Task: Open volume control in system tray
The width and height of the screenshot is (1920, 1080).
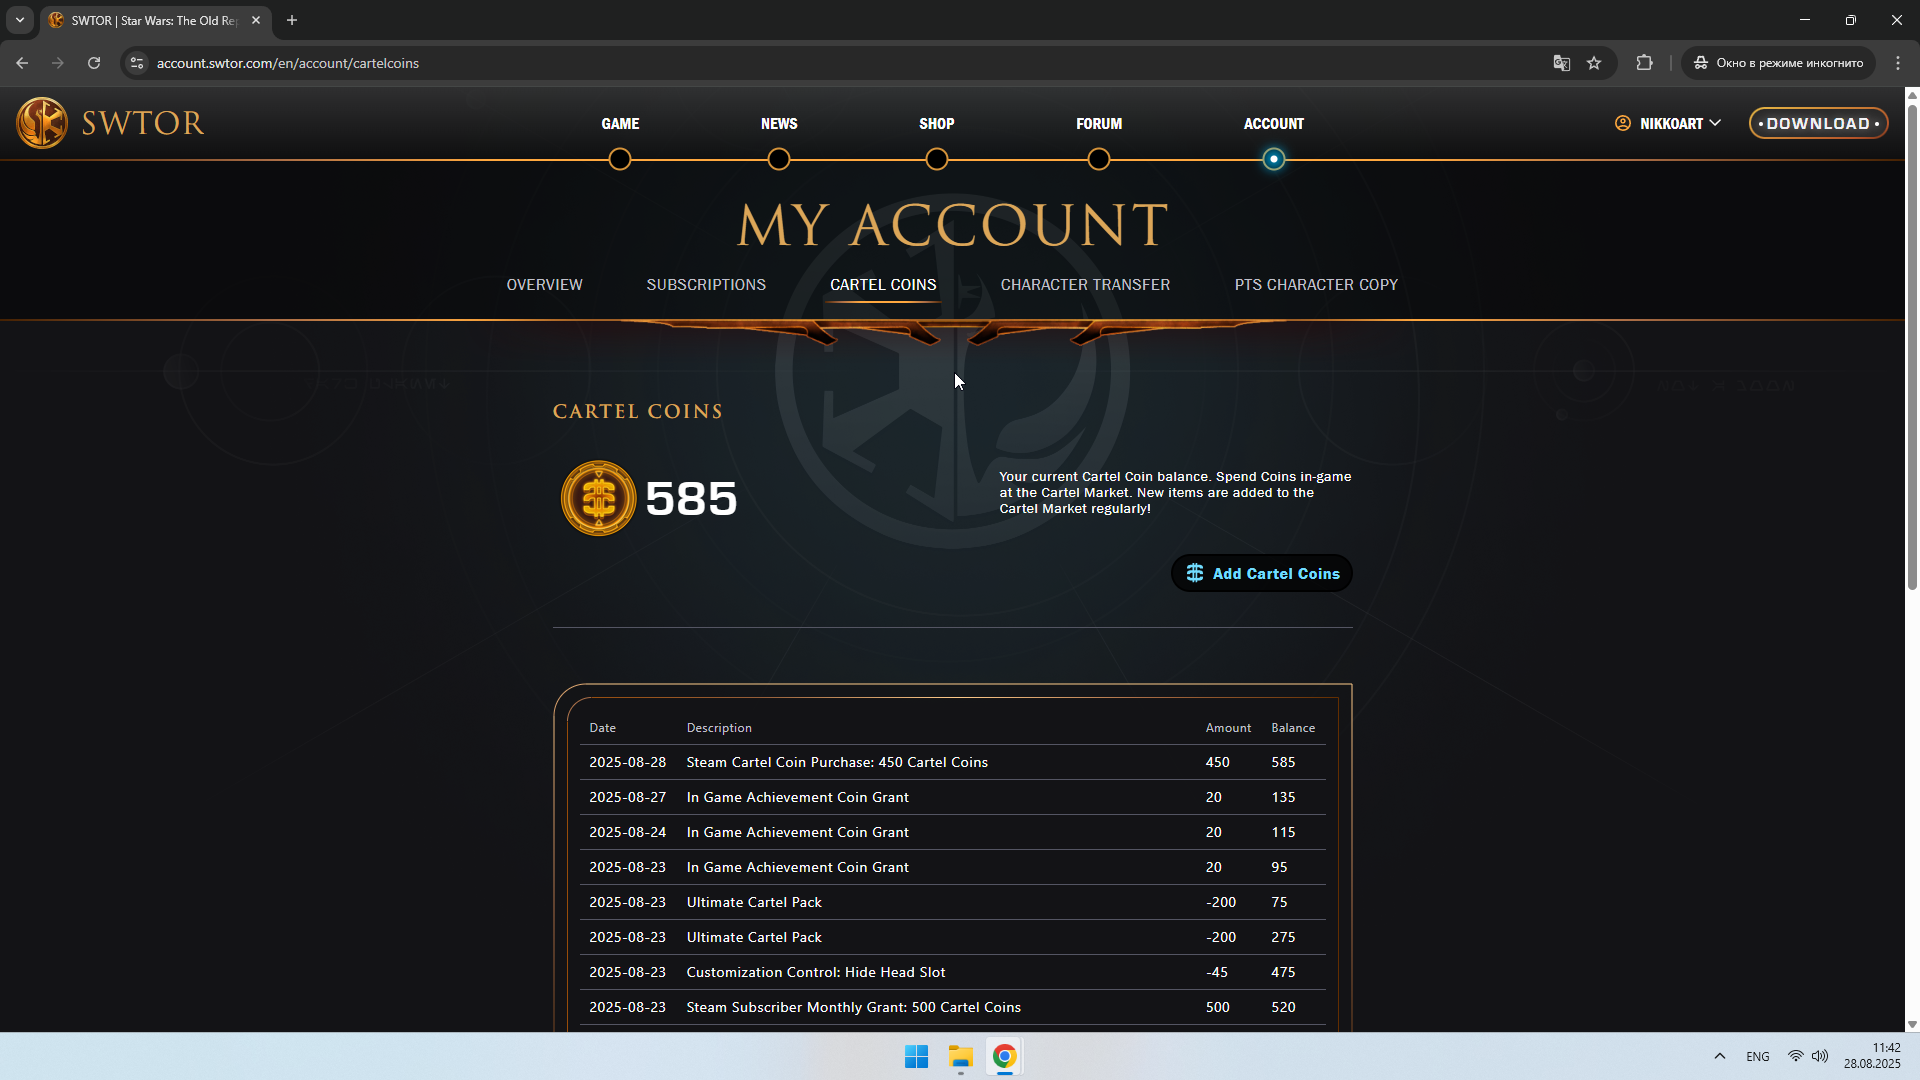Action: click(x=1820, y=1057)
